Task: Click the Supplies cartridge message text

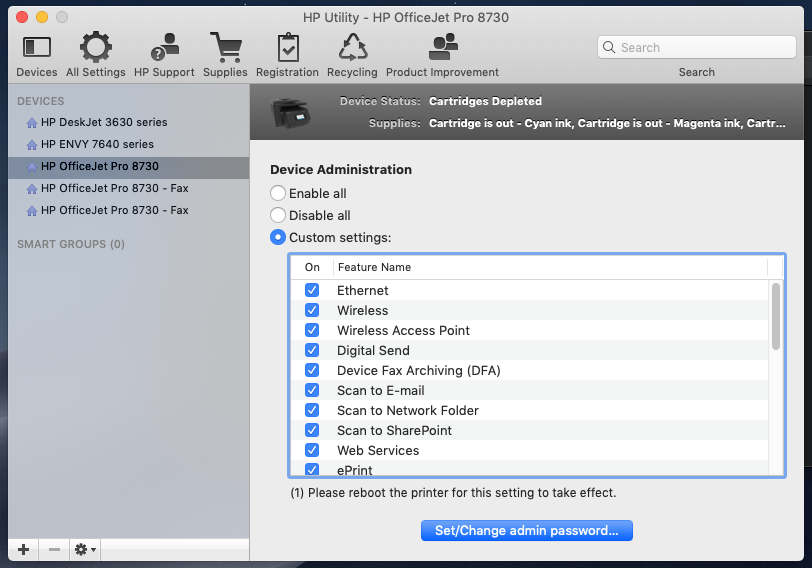Action: (607, 123)
